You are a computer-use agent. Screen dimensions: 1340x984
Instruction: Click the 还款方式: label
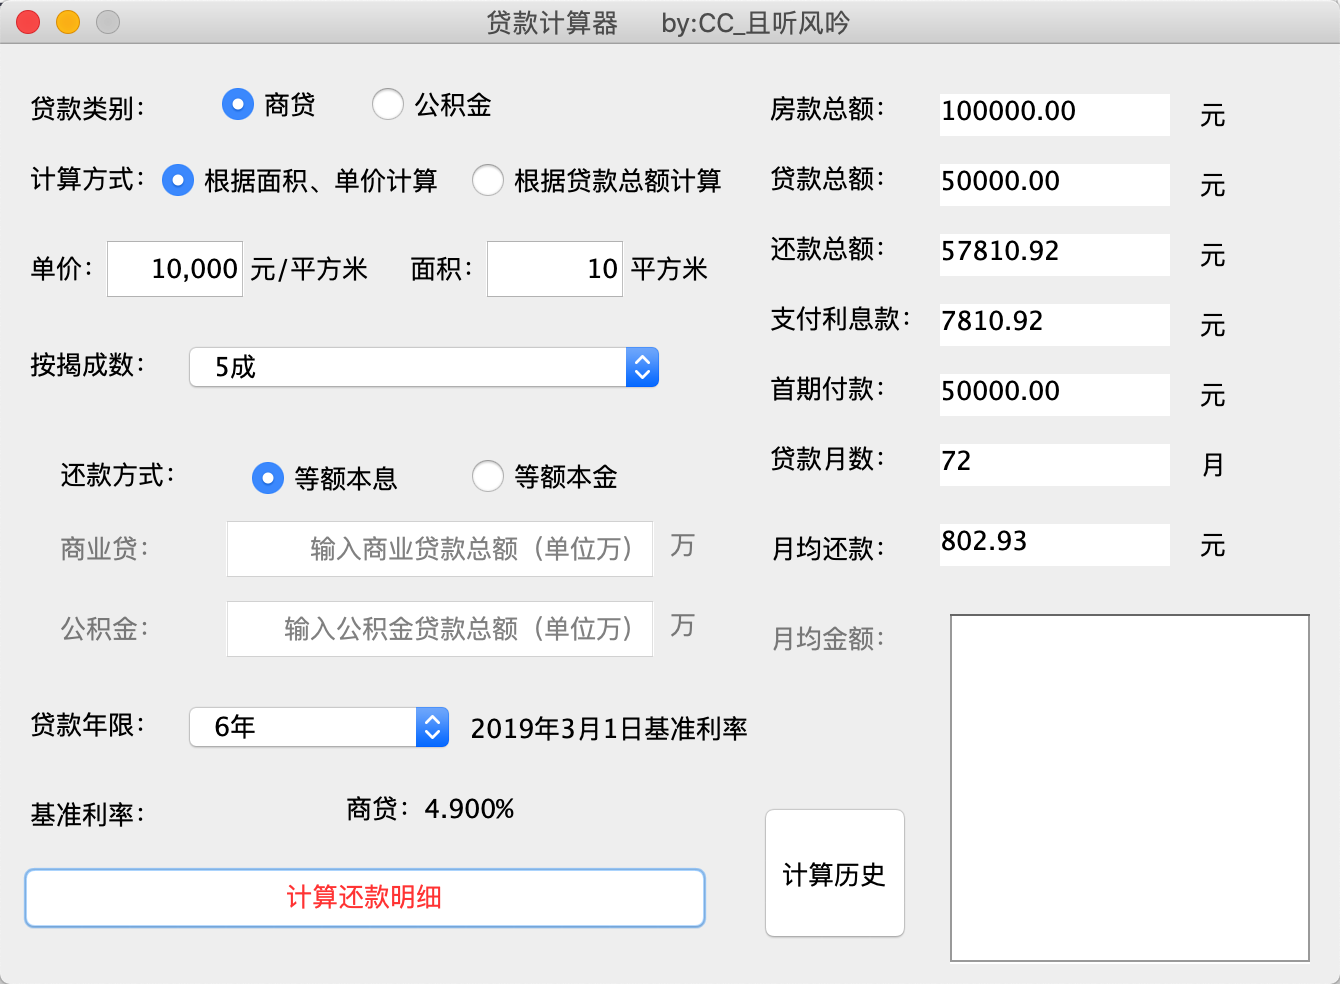coord(118,475)
